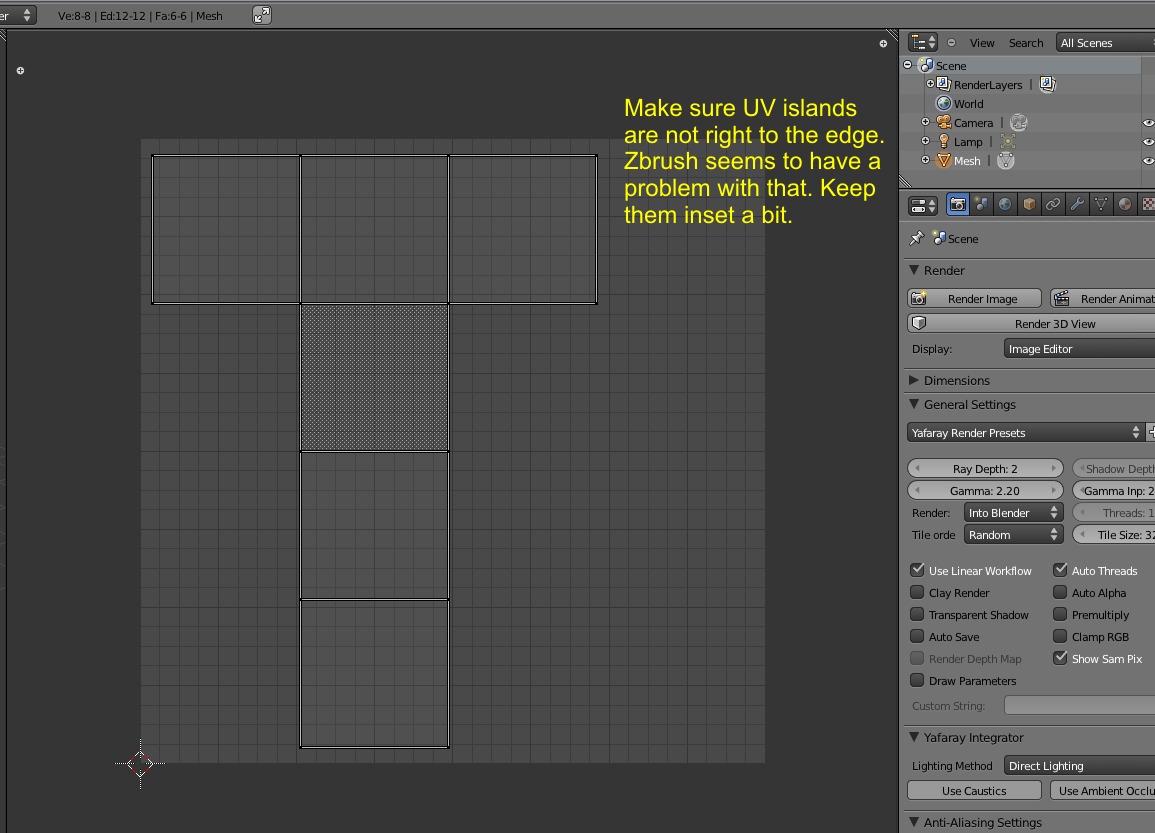This screenshot has width=1155, height=833.
Task: Toggle Mesh visibility with the eye icon
Action: (x=1148, y=160)
